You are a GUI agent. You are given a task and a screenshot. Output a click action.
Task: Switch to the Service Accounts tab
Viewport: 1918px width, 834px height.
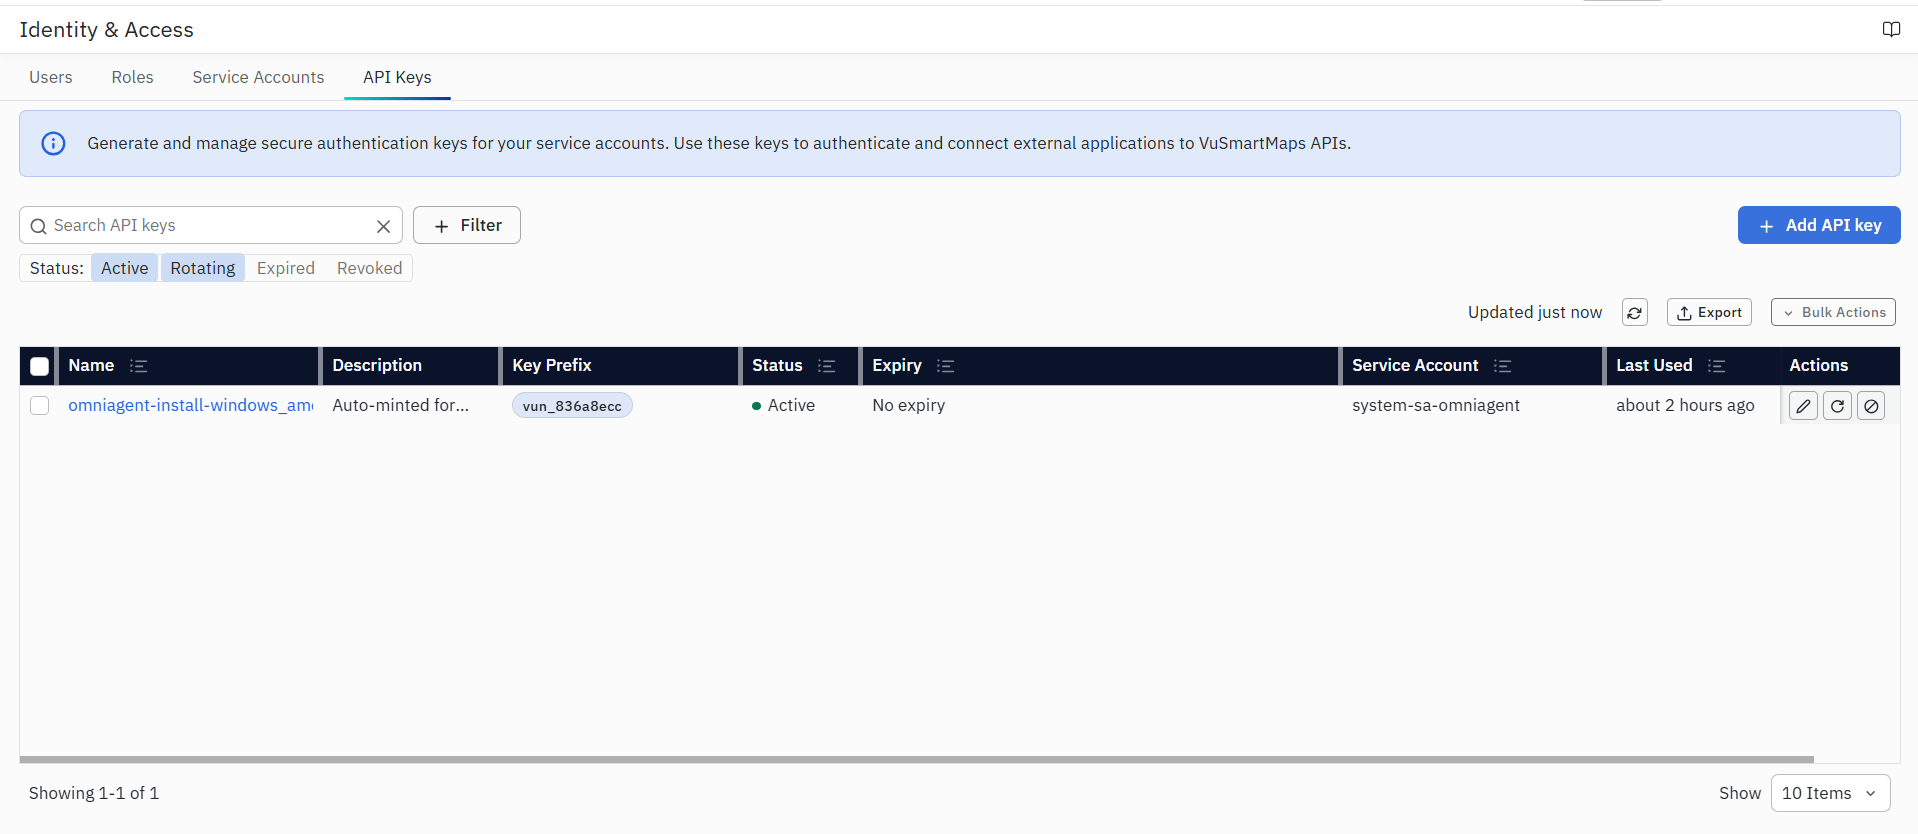(x=258, y=77)
